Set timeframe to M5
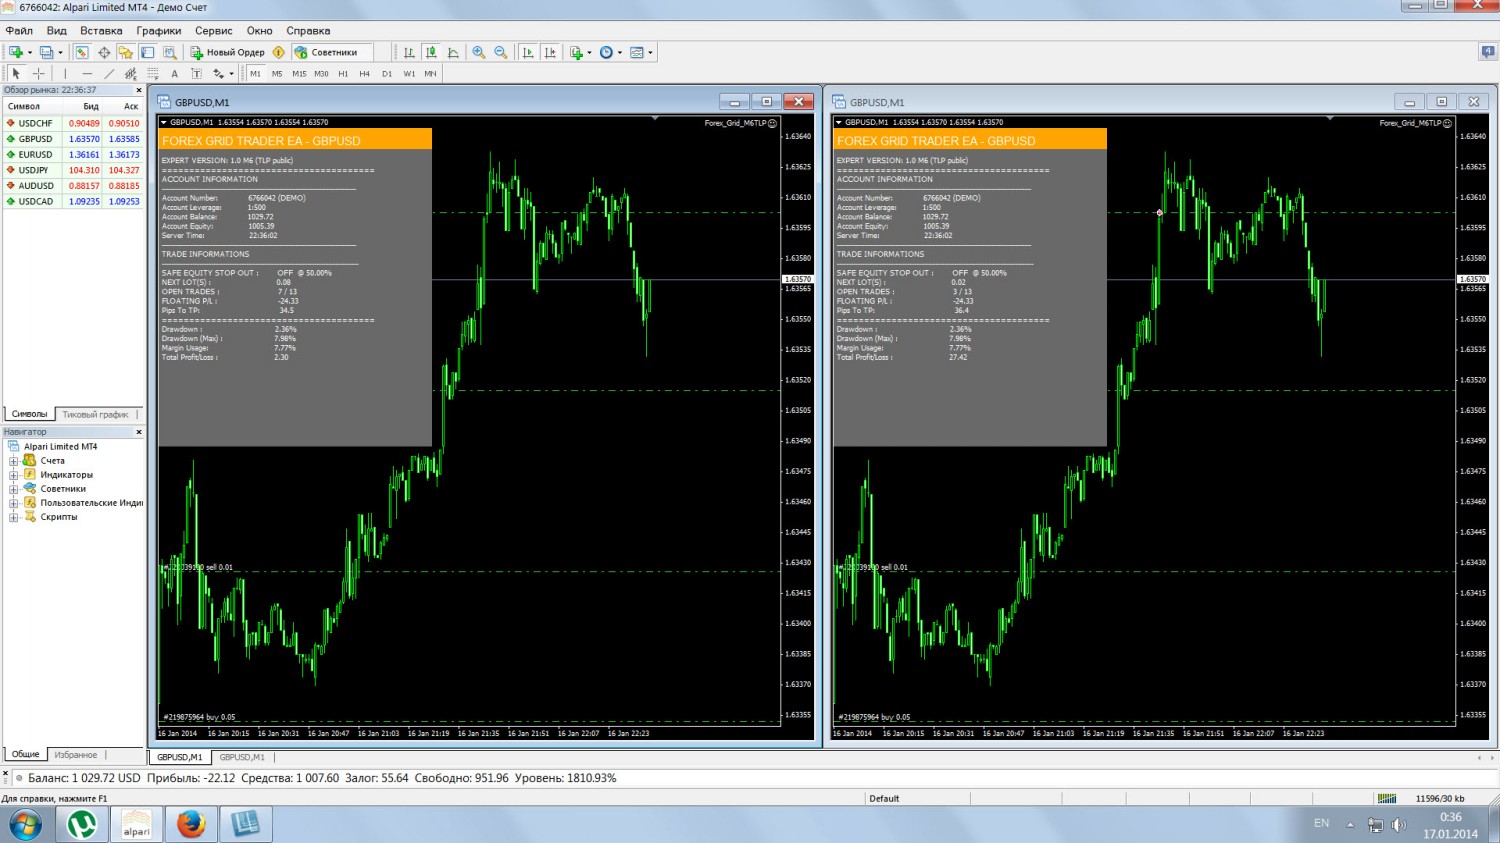This screenshot has width=1500, height=843. tap(277, 73)
